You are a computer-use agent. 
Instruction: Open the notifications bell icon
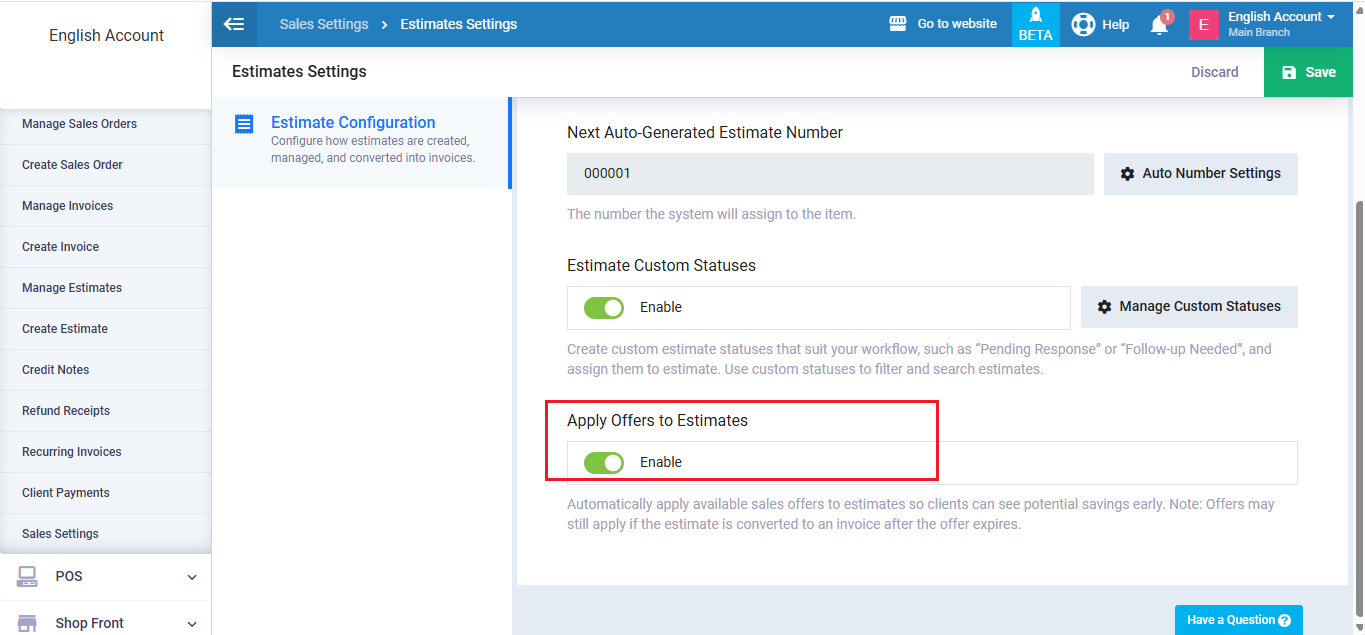(1159, 25)
